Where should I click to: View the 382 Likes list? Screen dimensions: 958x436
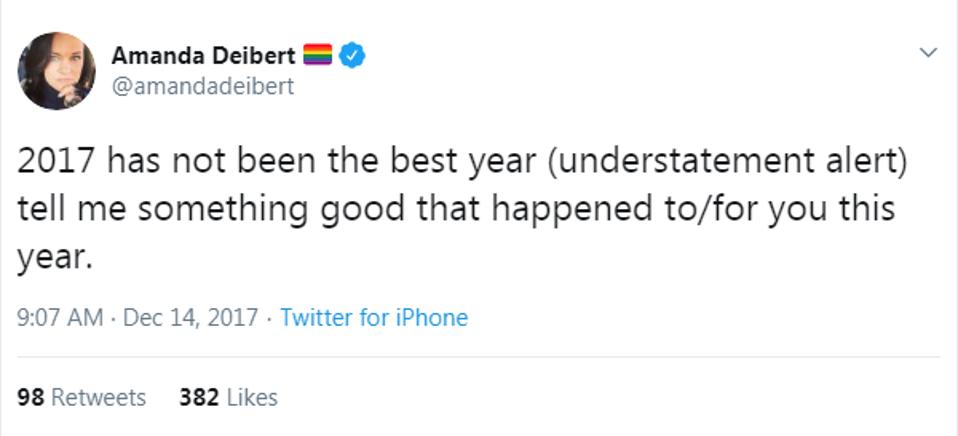(x=229, y=398)
